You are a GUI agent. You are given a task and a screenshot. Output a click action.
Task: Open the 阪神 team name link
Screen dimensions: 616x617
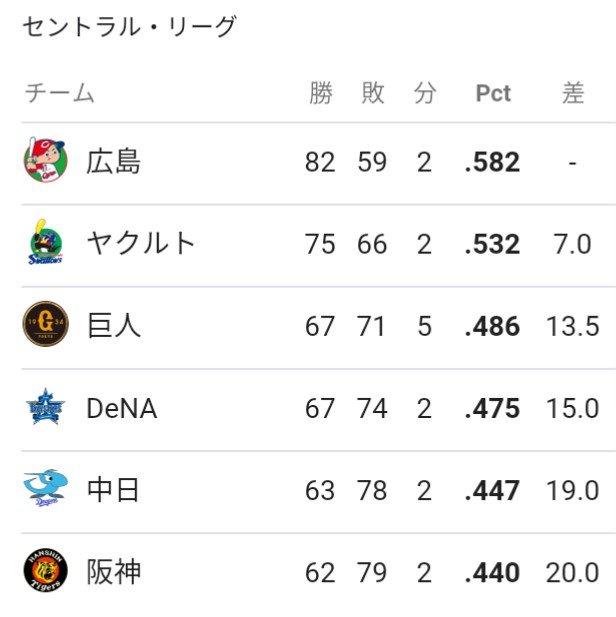tap(113, 572)
